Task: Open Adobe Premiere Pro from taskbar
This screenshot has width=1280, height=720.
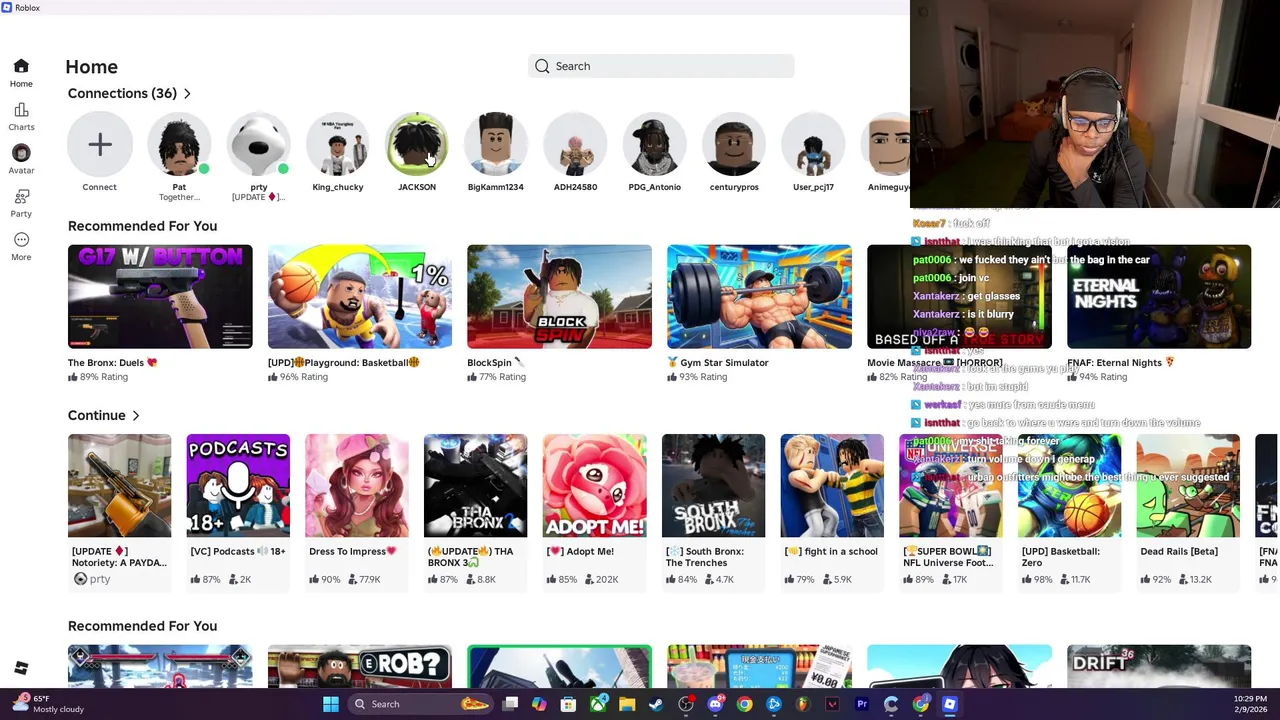Action: click(x=862, y=704)
